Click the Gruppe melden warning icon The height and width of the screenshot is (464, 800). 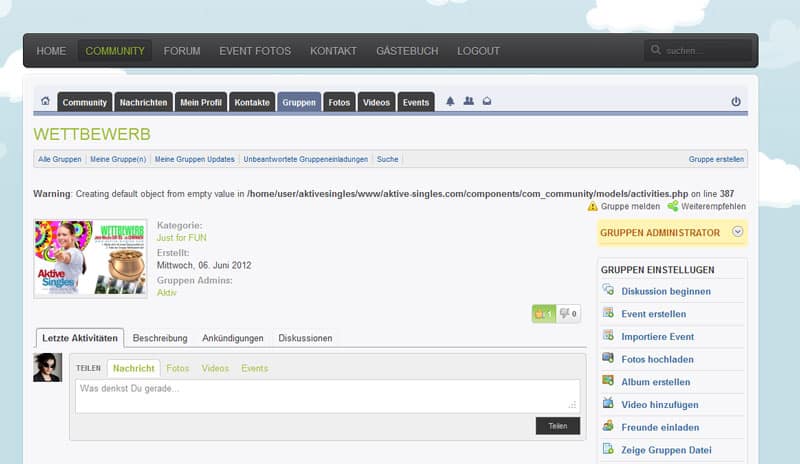pos(593,206)
